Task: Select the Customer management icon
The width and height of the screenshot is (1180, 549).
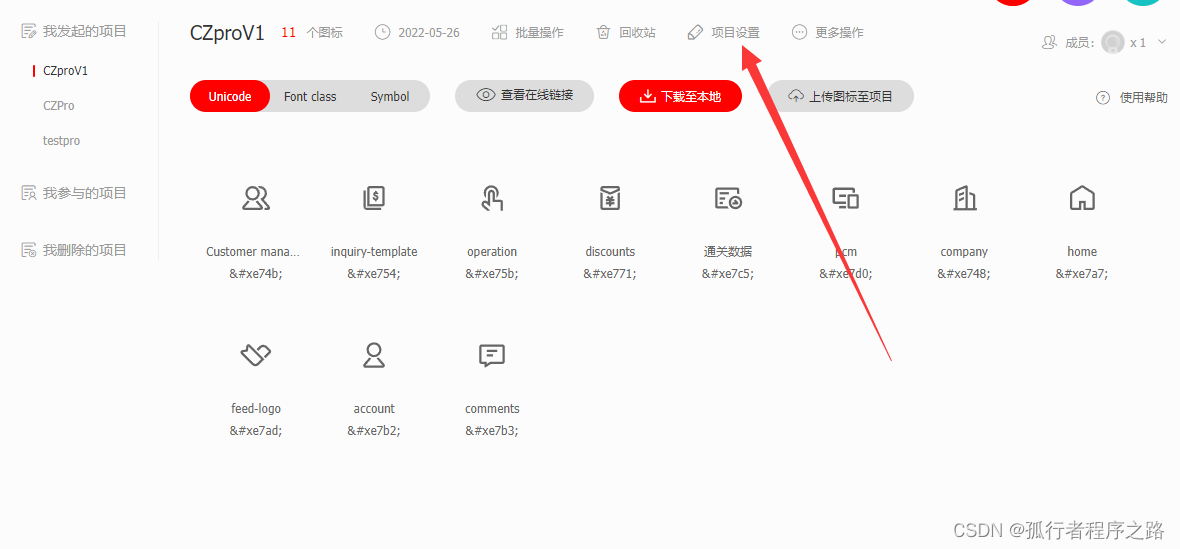Action: [256, 198]
